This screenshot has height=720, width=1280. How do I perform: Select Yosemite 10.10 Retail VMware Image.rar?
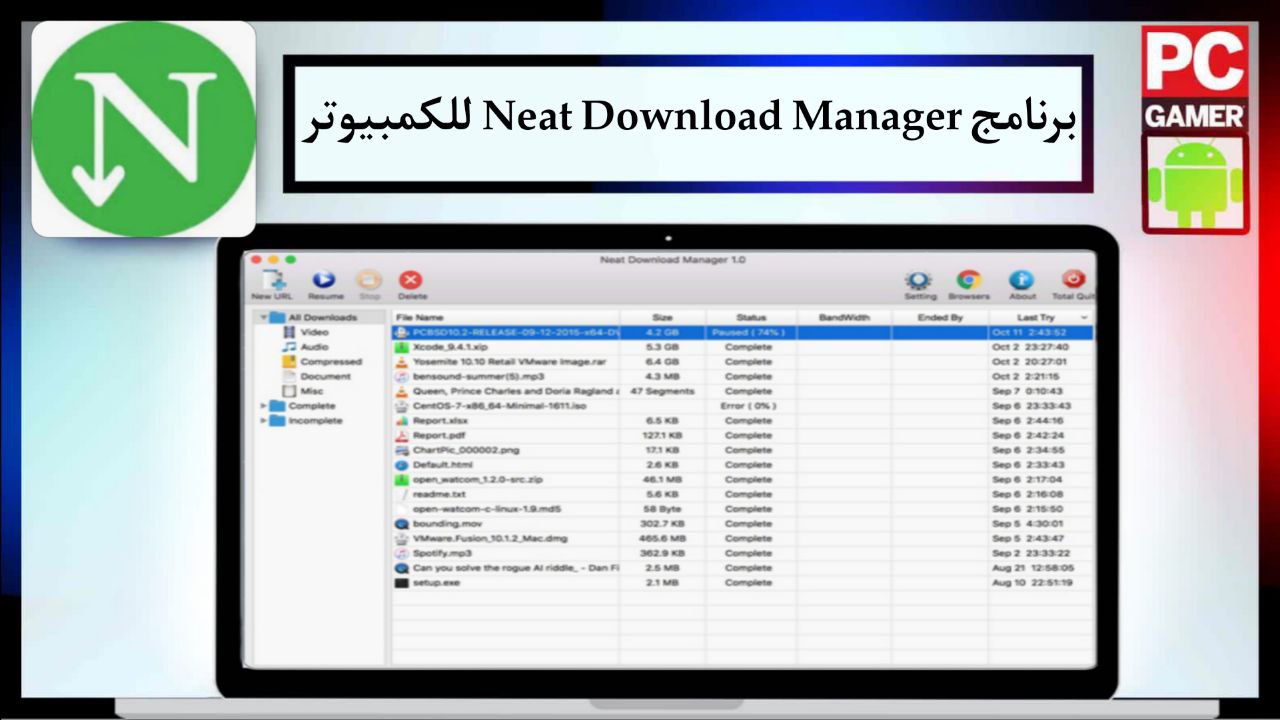[x=742, y=362]
